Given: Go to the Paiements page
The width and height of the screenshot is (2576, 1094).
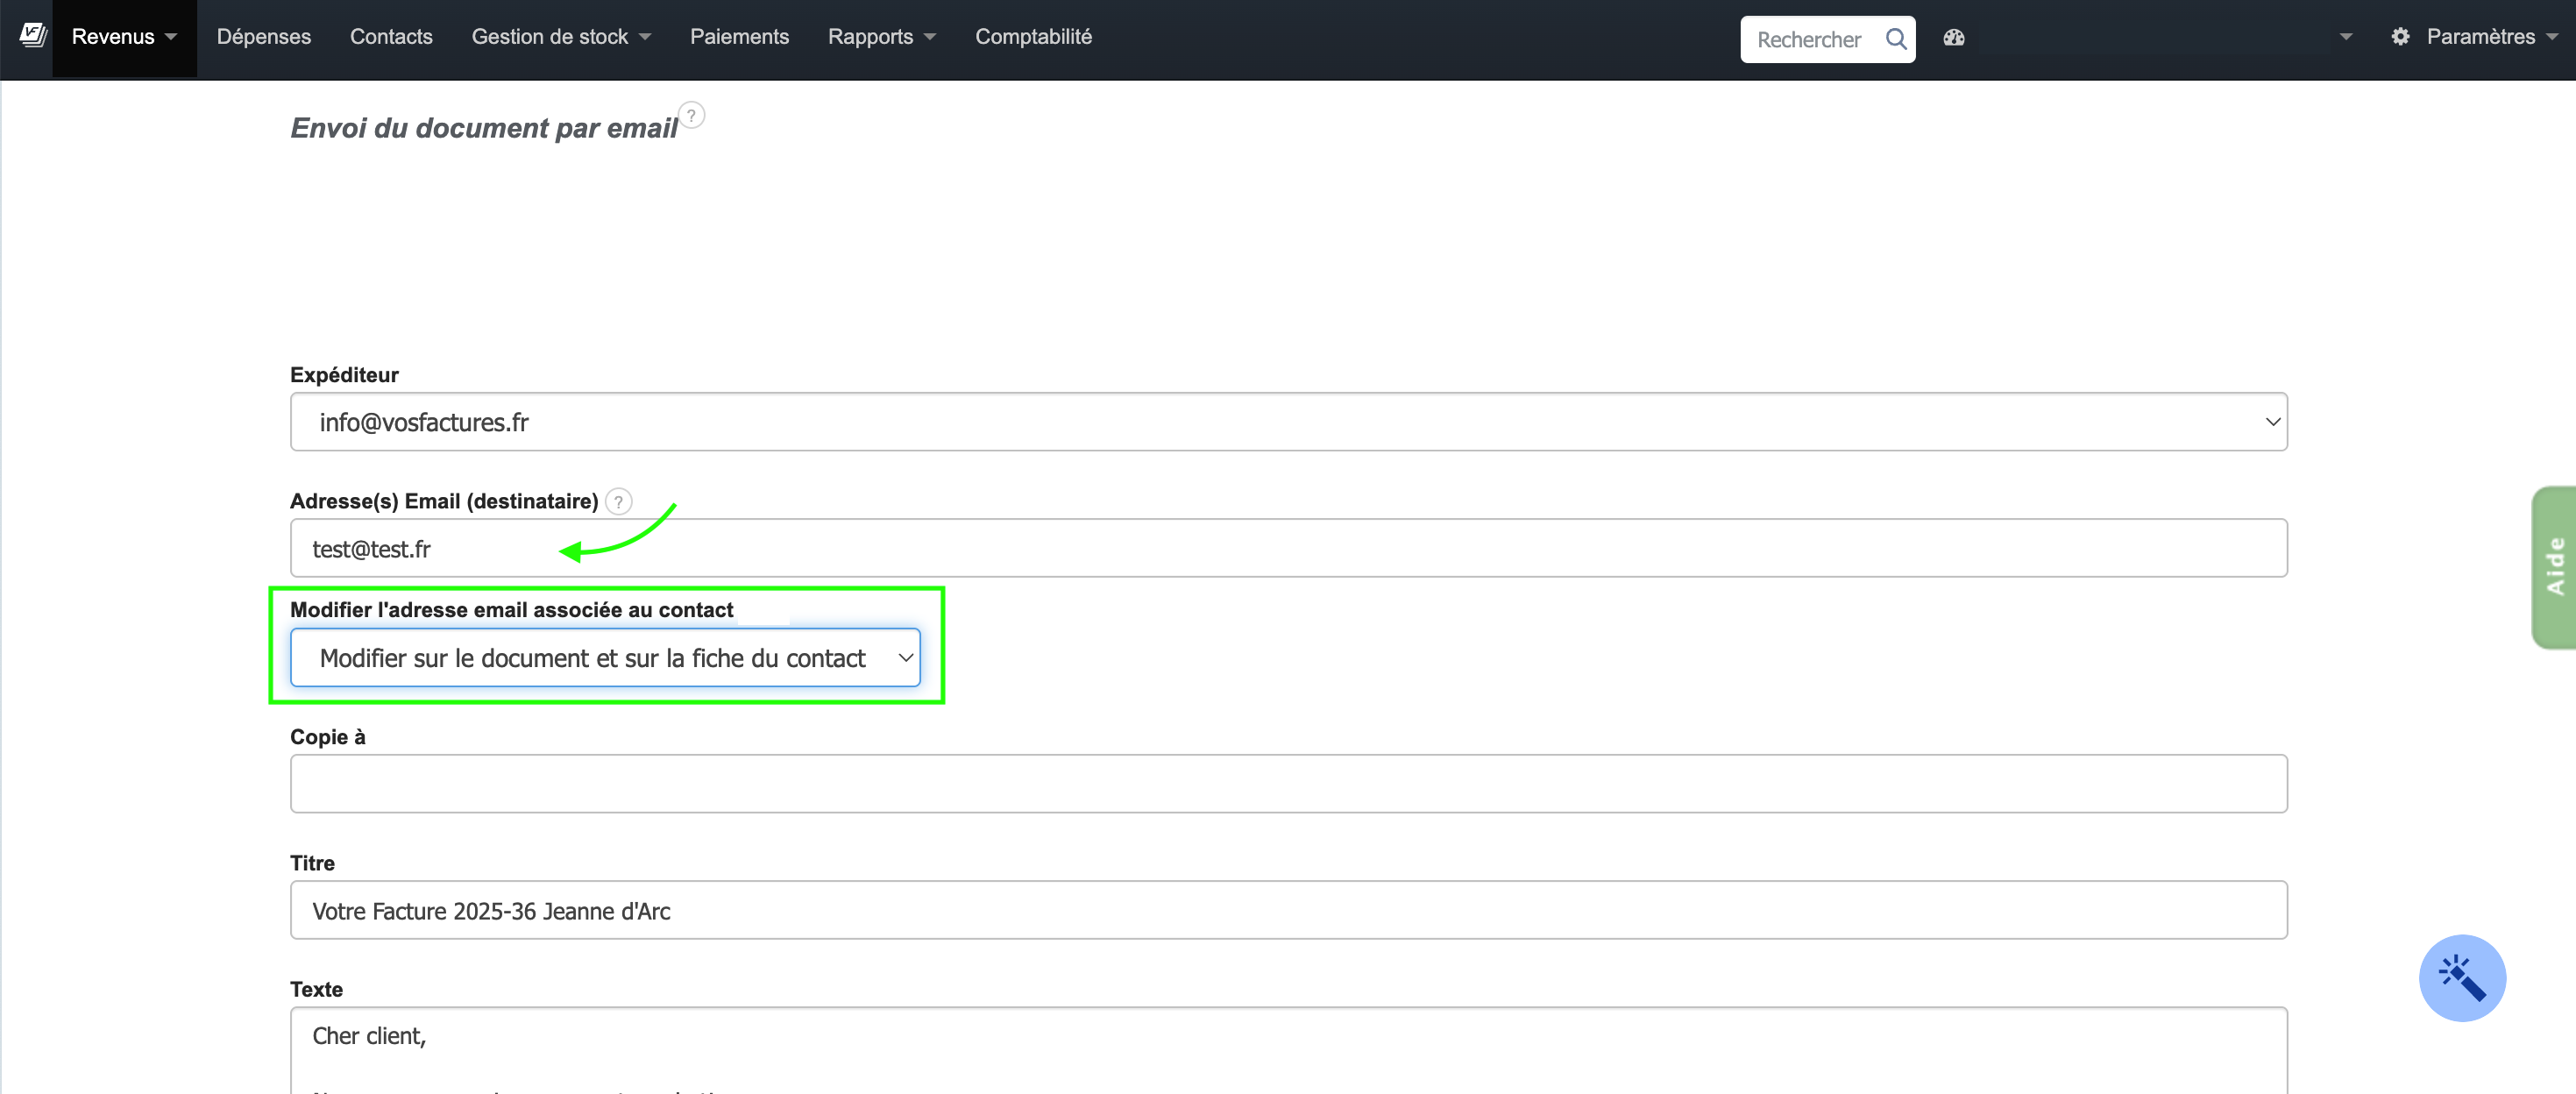Looking at the screenshot, I should [x=739, y=37].
